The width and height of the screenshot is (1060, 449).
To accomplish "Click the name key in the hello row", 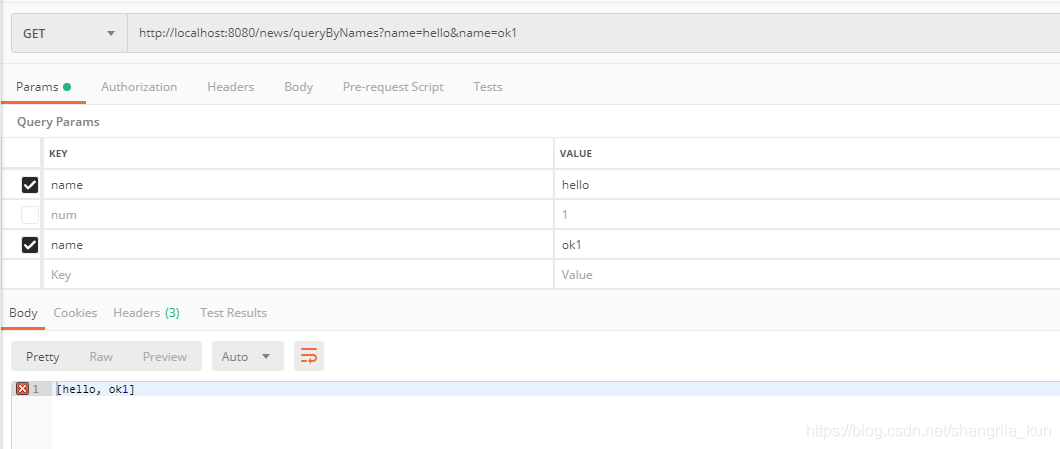I will coord(298,185).
